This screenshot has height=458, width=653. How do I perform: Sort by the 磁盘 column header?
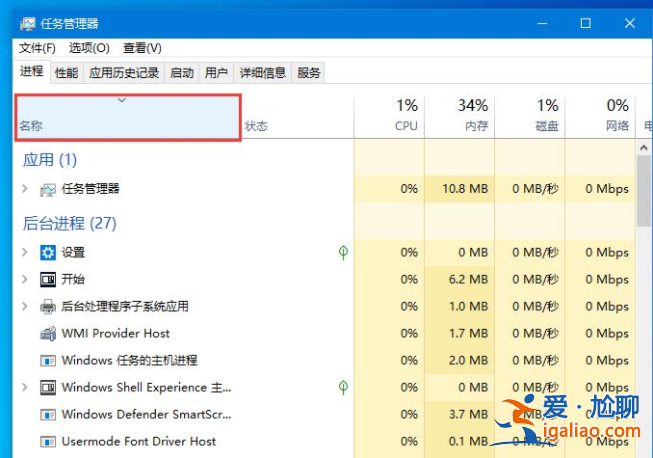coord(530,117)
